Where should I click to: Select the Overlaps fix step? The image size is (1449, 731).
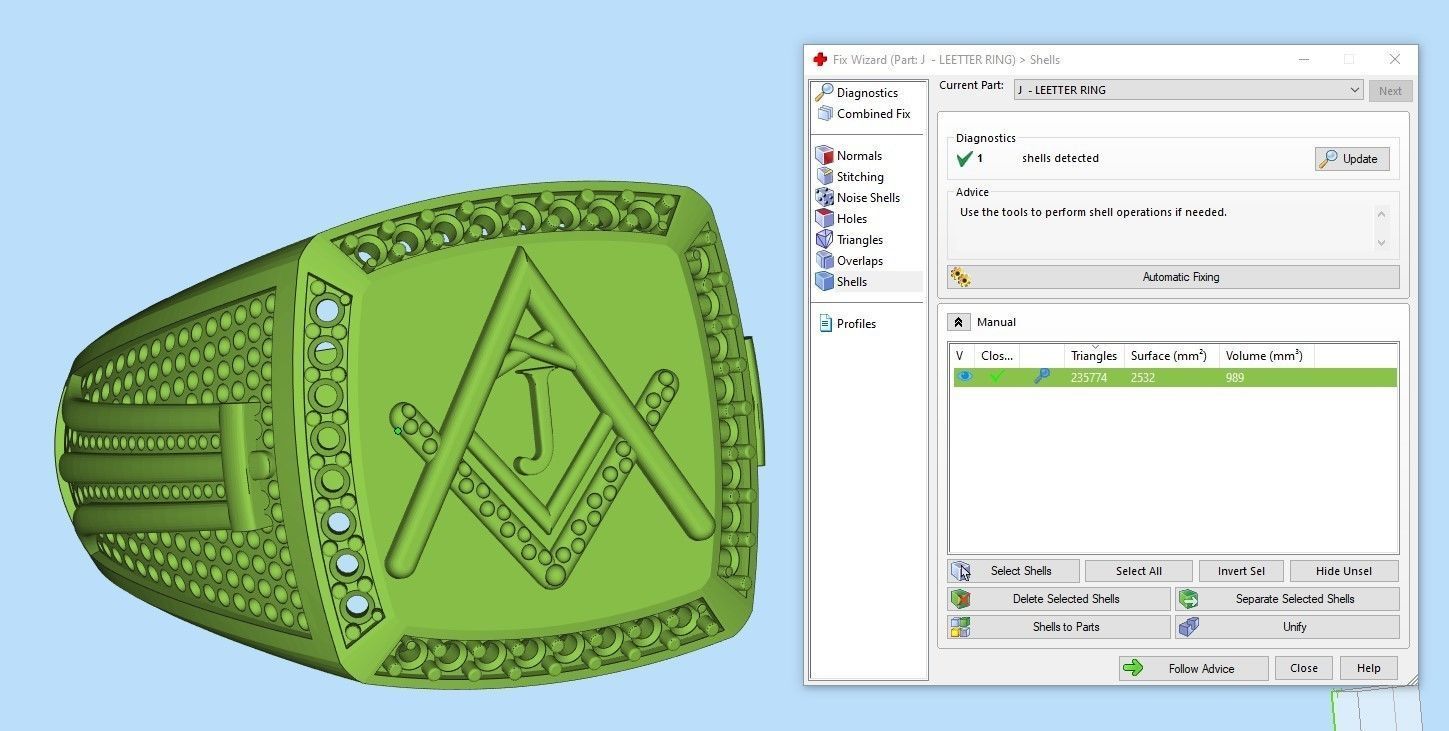pyautogui.click(x=860, y=261)
